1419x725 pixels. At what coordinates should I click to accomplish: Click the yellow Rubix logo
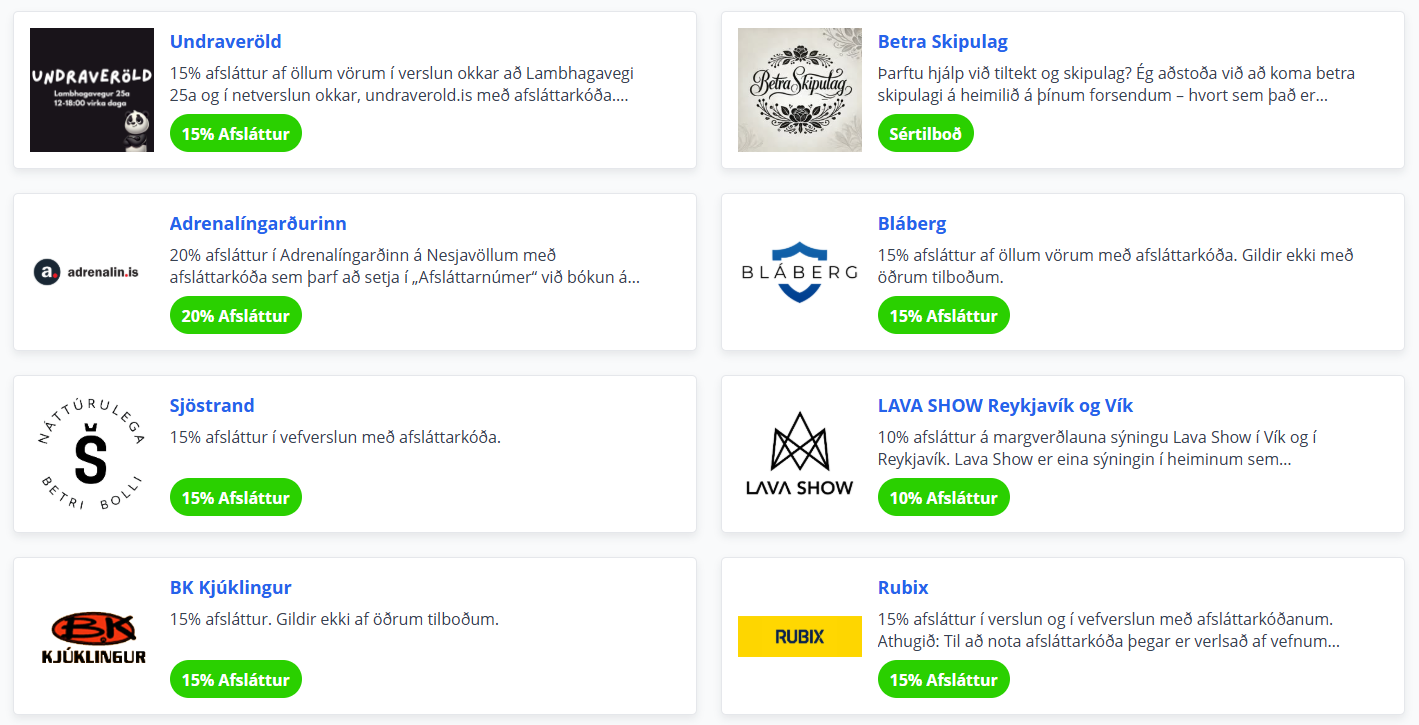[800, 636]
